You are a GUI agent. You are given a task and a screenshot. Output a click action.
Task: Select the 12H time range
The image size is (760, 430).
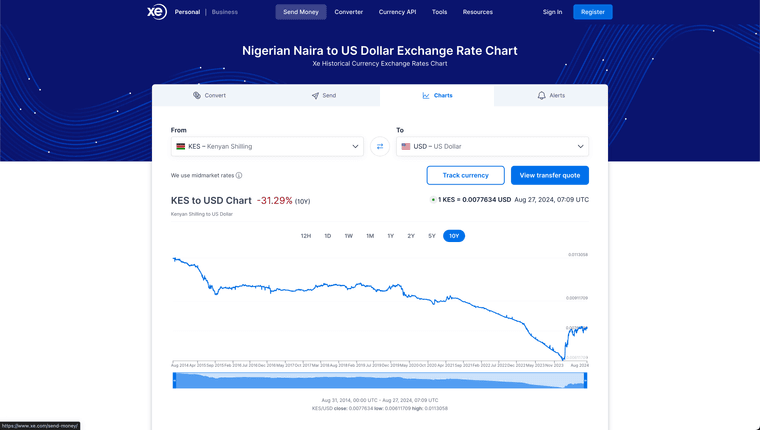click(x=306, y=236)
